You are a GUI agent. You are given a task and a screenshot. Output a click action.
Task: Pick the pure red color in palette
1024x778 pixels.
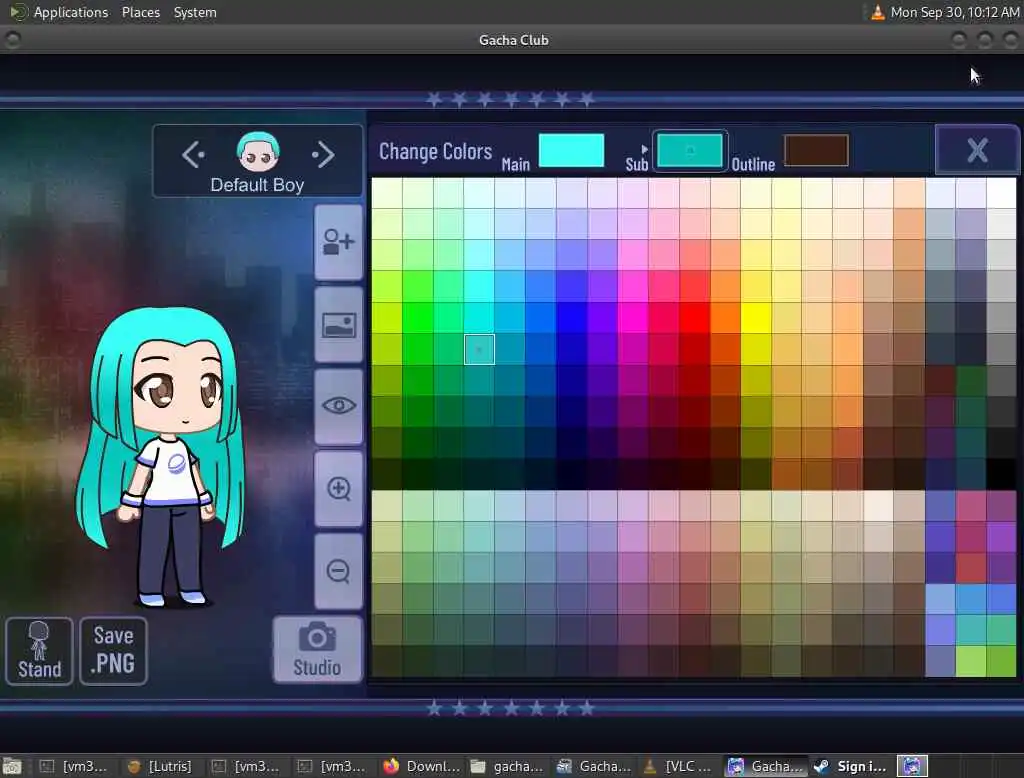pyautogui.click(x=694, y=318)
